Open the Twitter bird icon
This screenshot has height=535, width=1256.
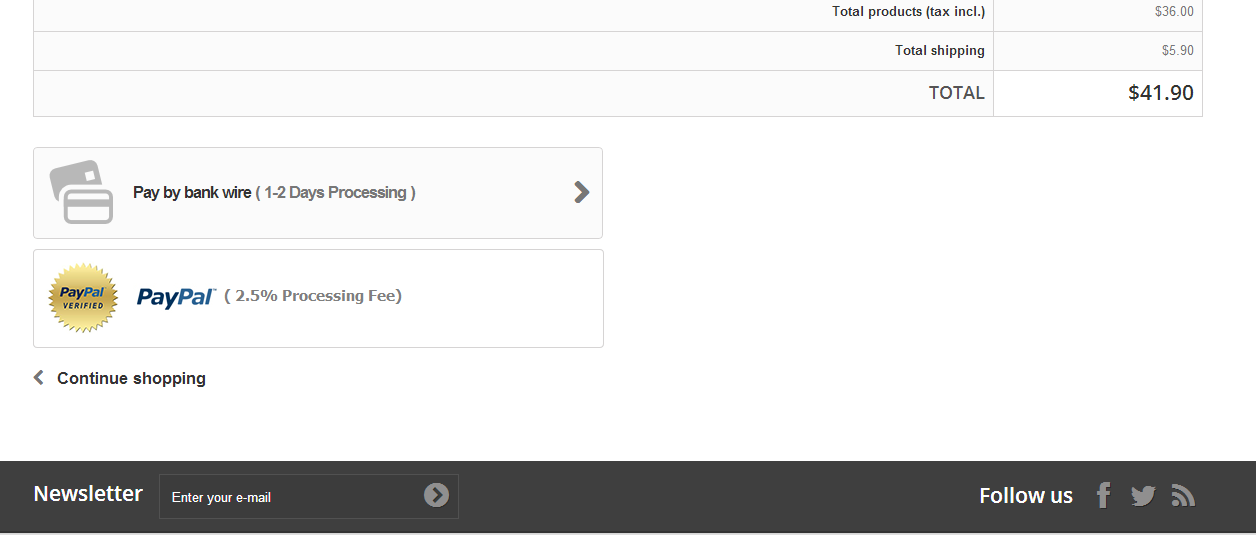(x=1143, y=495)
